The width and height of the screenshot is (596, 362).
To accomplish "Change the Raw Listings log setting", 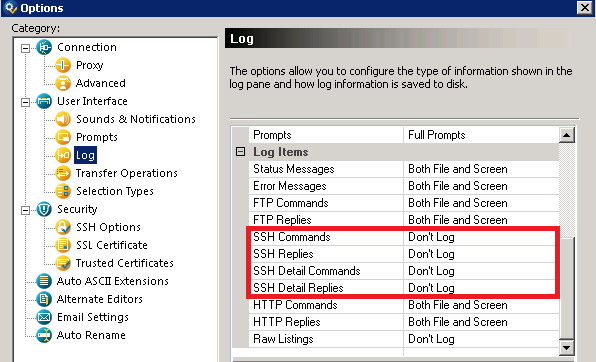I will click(481, 339).
